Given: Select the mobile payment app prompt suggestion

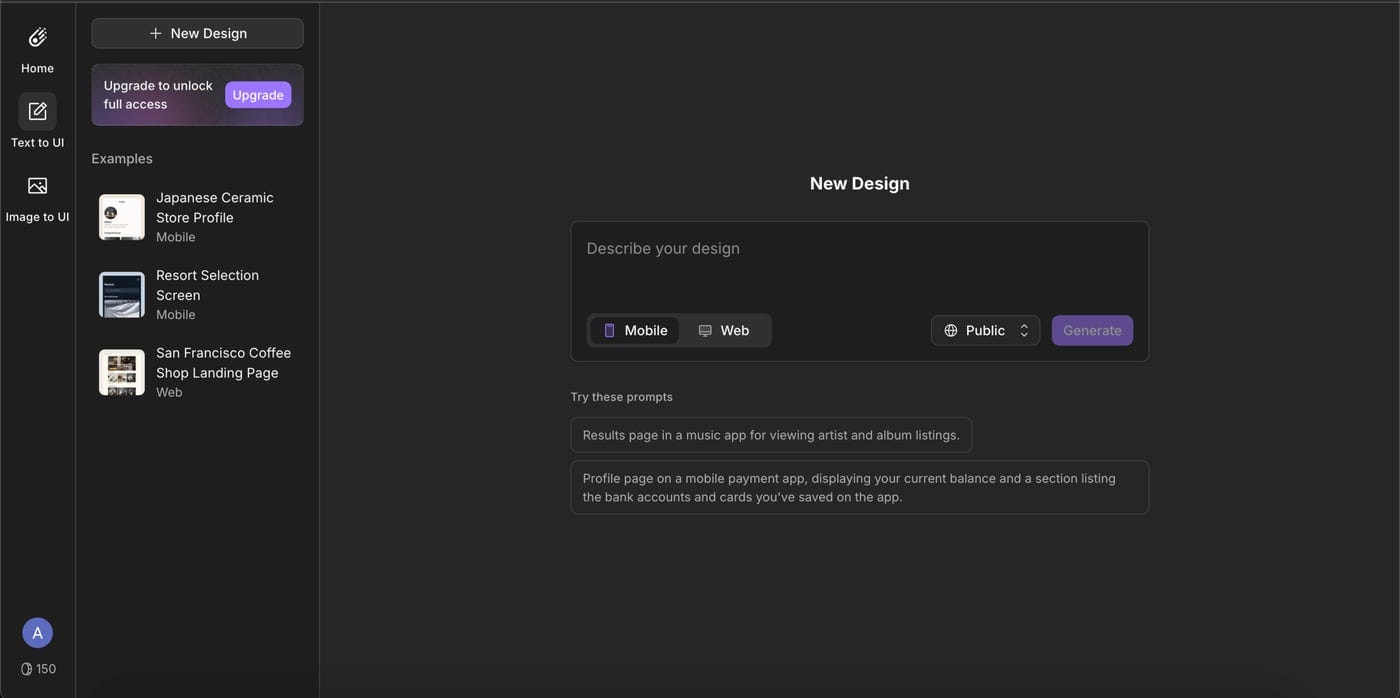Looking at the screenshot, I should (860, 487).
